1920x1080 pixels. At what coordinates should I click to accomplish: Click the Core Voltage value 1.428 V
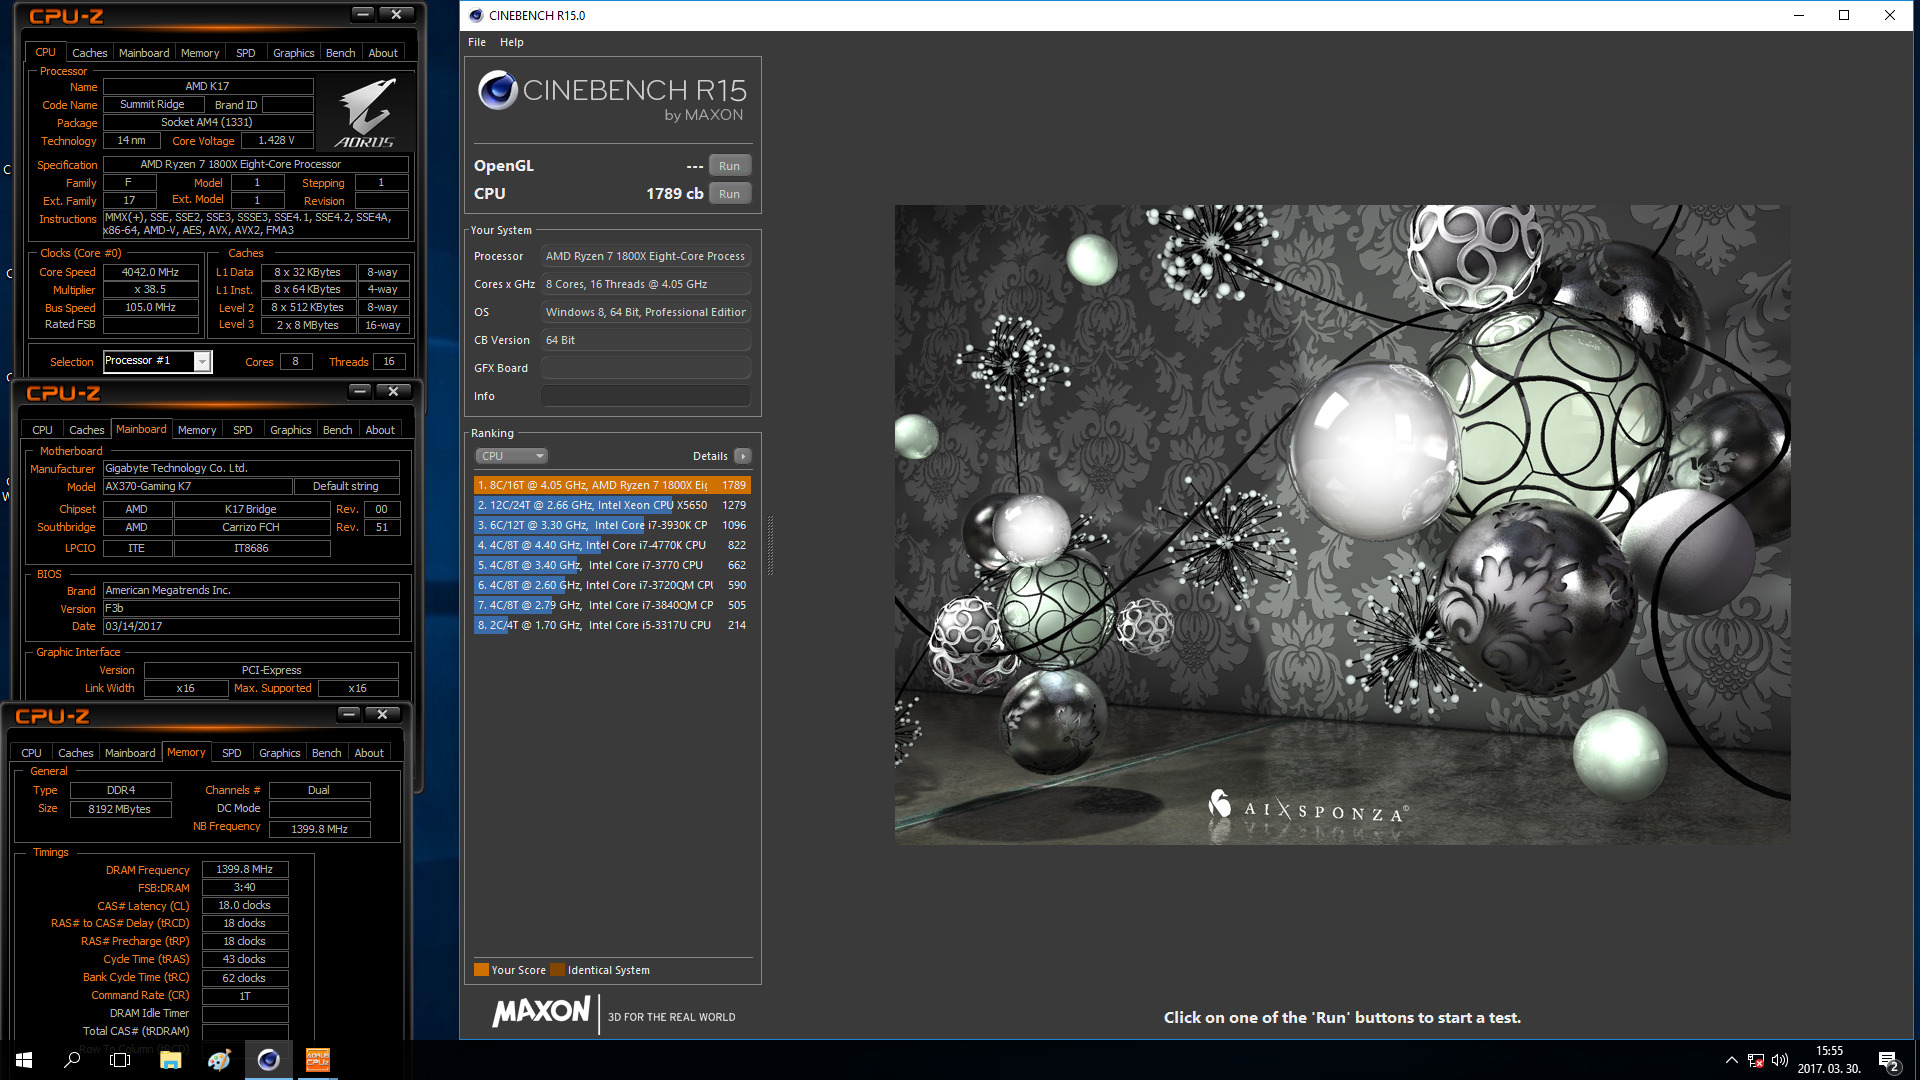point(276,141)
